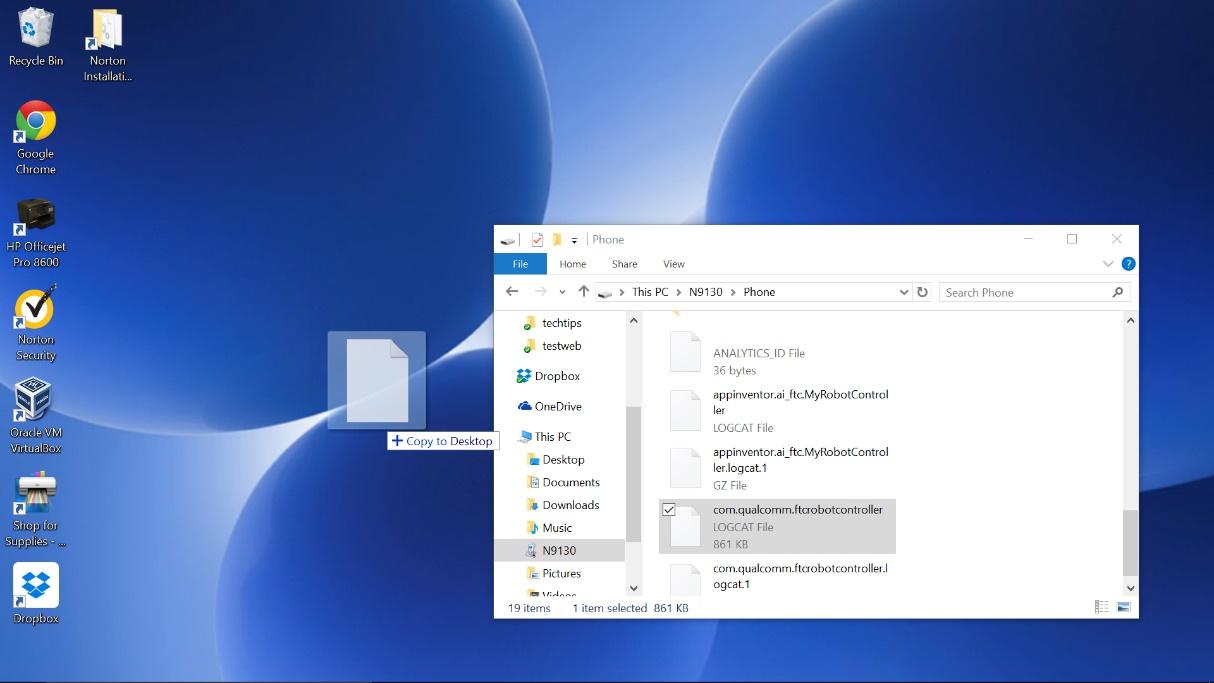Viewport: 1214px width, 683px height.
Task: Select techtips folder in navigation pane
Action: click(x=560, y=323)
